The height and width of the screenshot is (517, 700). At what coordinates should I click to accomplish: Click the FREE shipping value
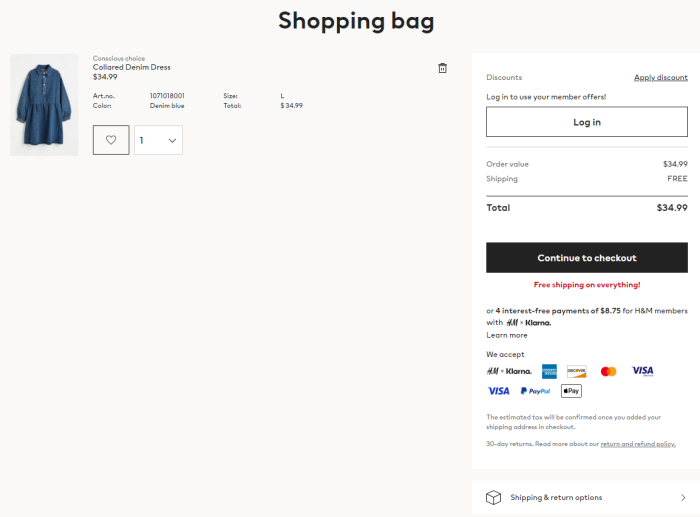tap(677, 179)
